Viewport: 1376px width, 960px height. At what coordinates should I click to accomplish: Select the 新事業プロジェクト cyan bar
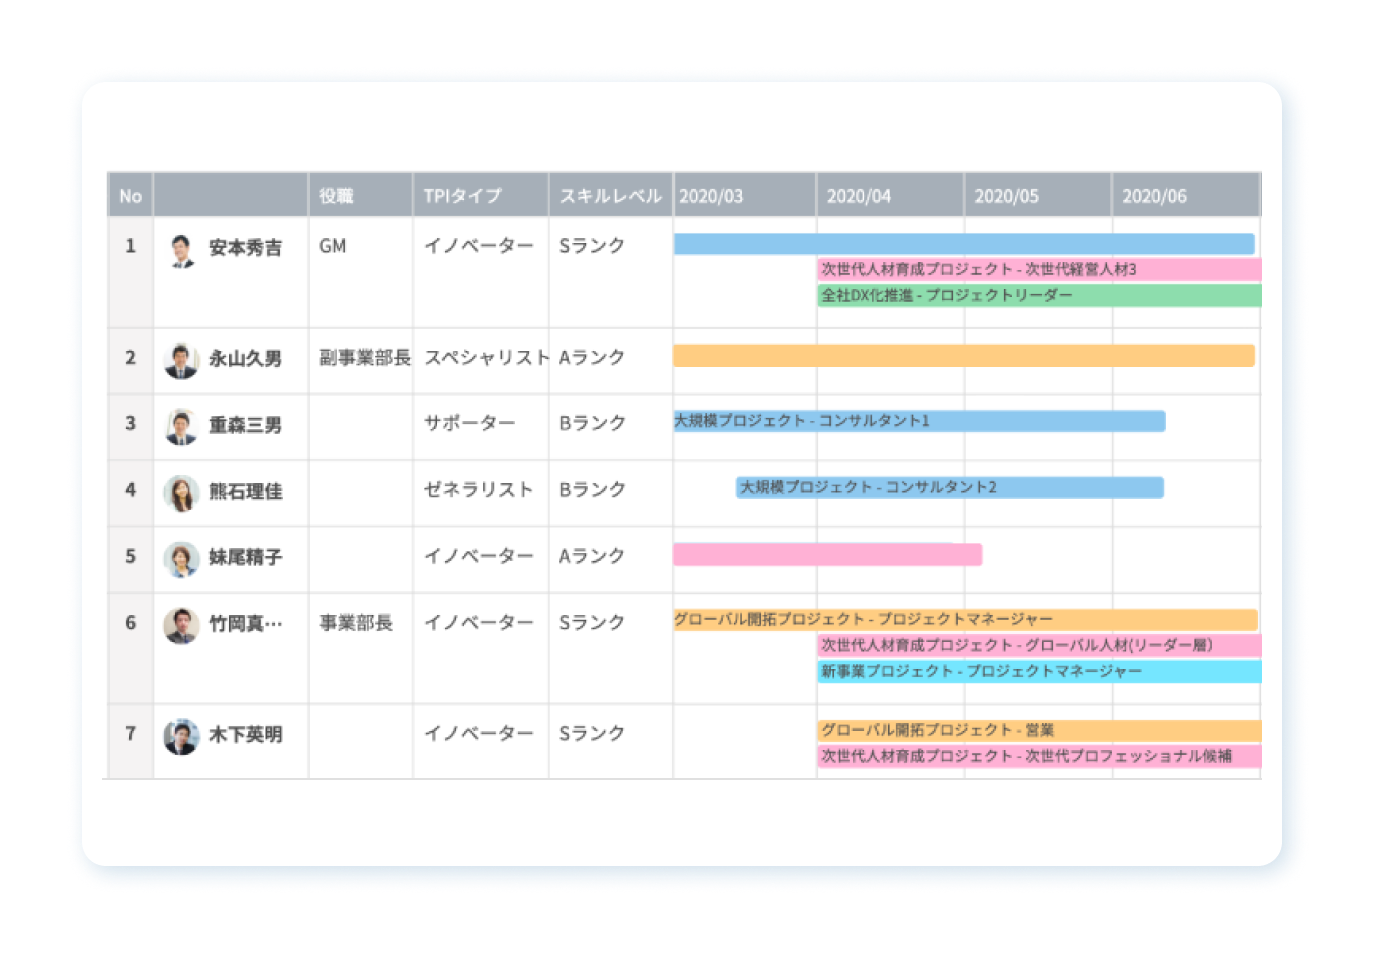(x=1038, y=671)
